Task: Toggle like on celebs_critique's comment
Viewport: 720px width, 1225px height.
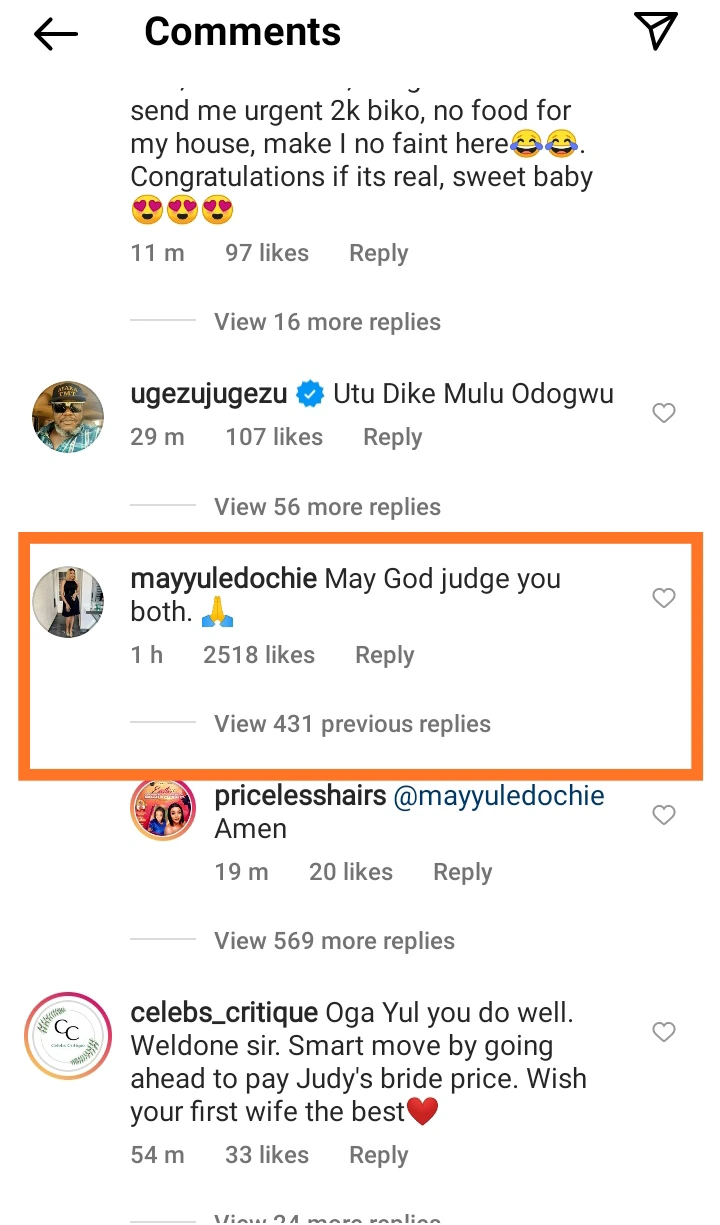Action: tap(664, 1031)
